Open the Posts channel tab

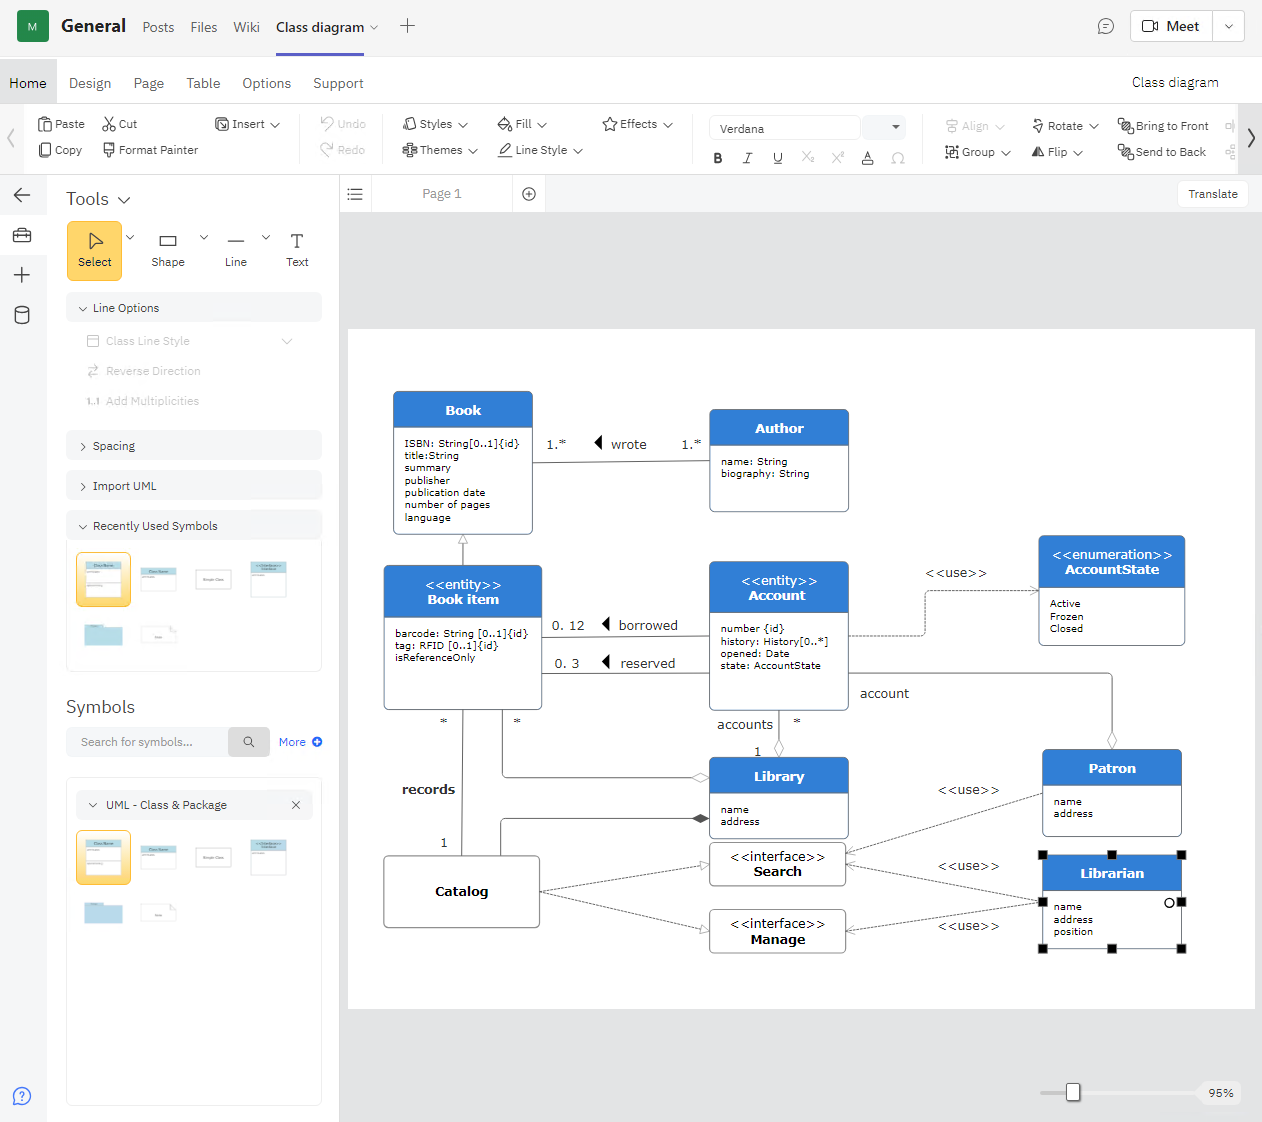(158, 27)
